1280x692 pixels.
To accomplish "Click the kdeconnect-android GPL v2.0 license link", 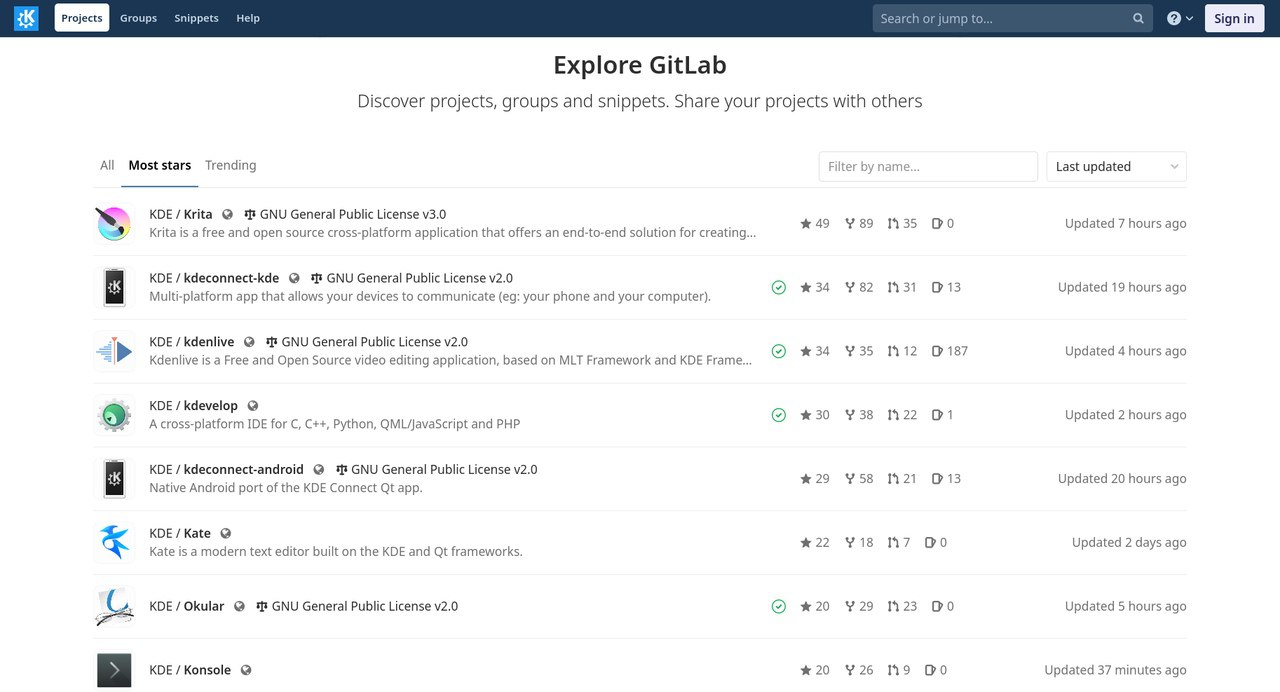I will (x=436, y=469).
